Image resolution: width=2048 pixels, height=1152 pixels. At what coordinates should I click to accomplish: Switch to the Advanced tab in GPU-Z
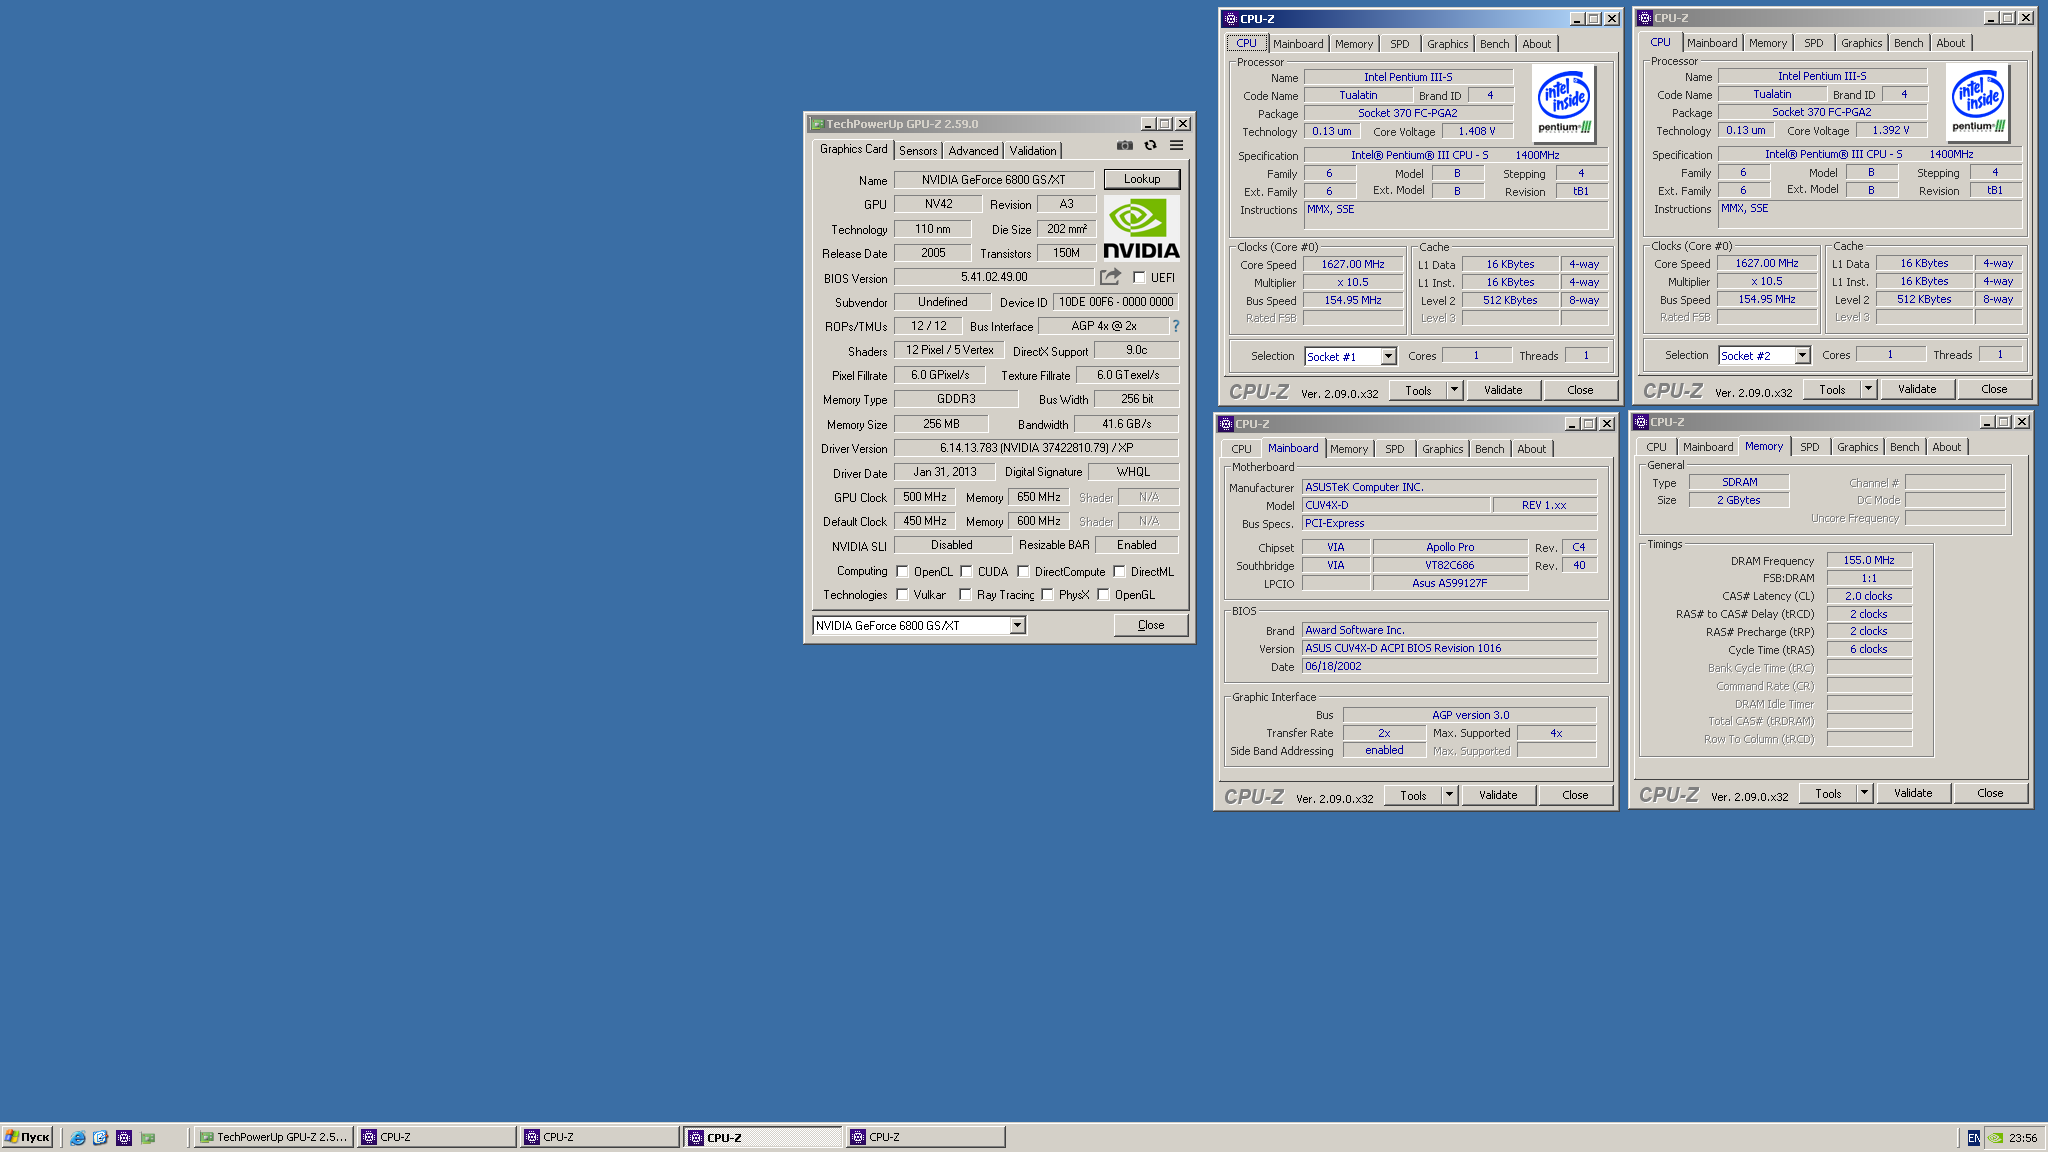coord(973,151)
